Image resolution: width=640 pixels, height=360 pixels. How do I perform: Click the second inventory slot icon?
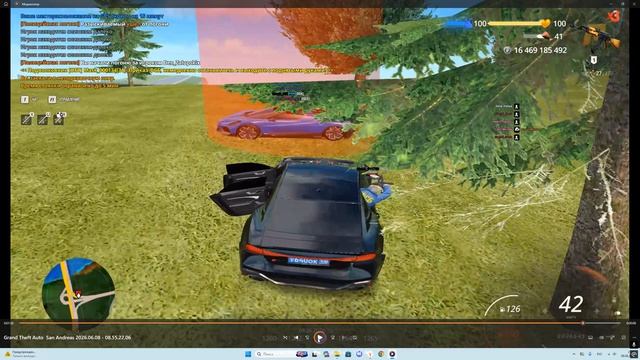[43, 119]
